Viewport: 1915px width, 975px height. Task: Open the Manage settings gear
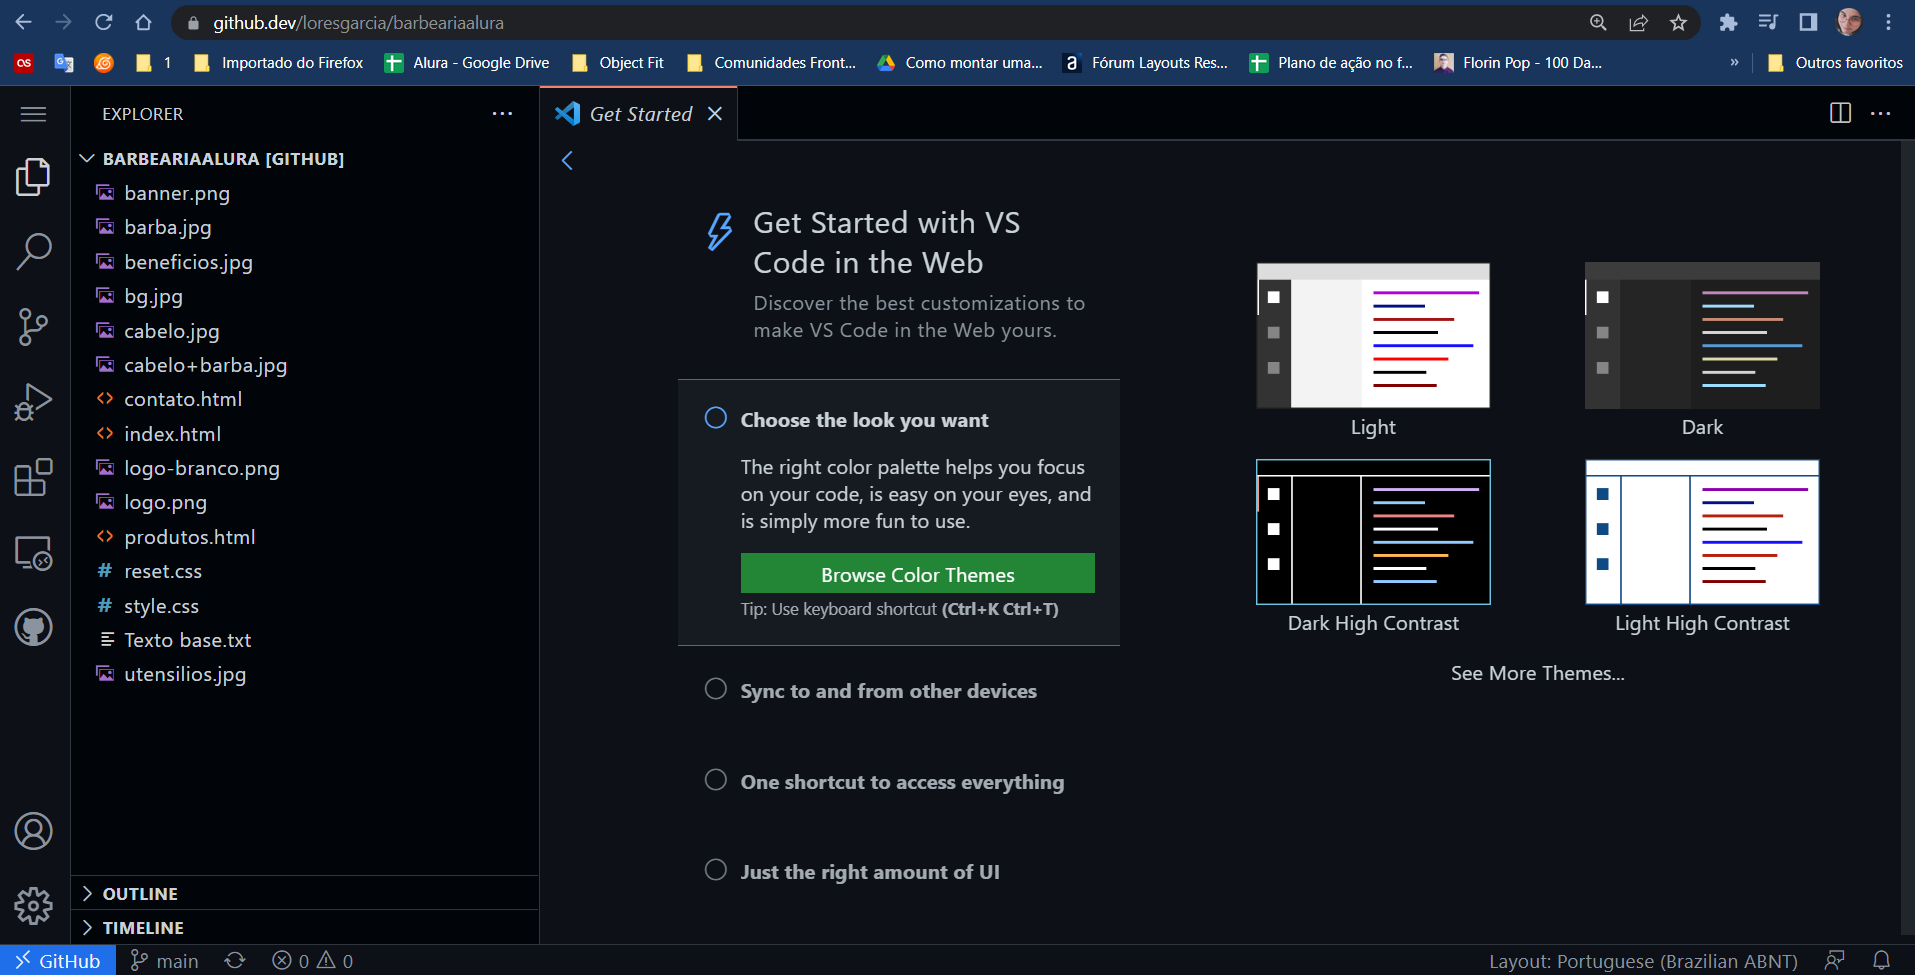(34, 906)
